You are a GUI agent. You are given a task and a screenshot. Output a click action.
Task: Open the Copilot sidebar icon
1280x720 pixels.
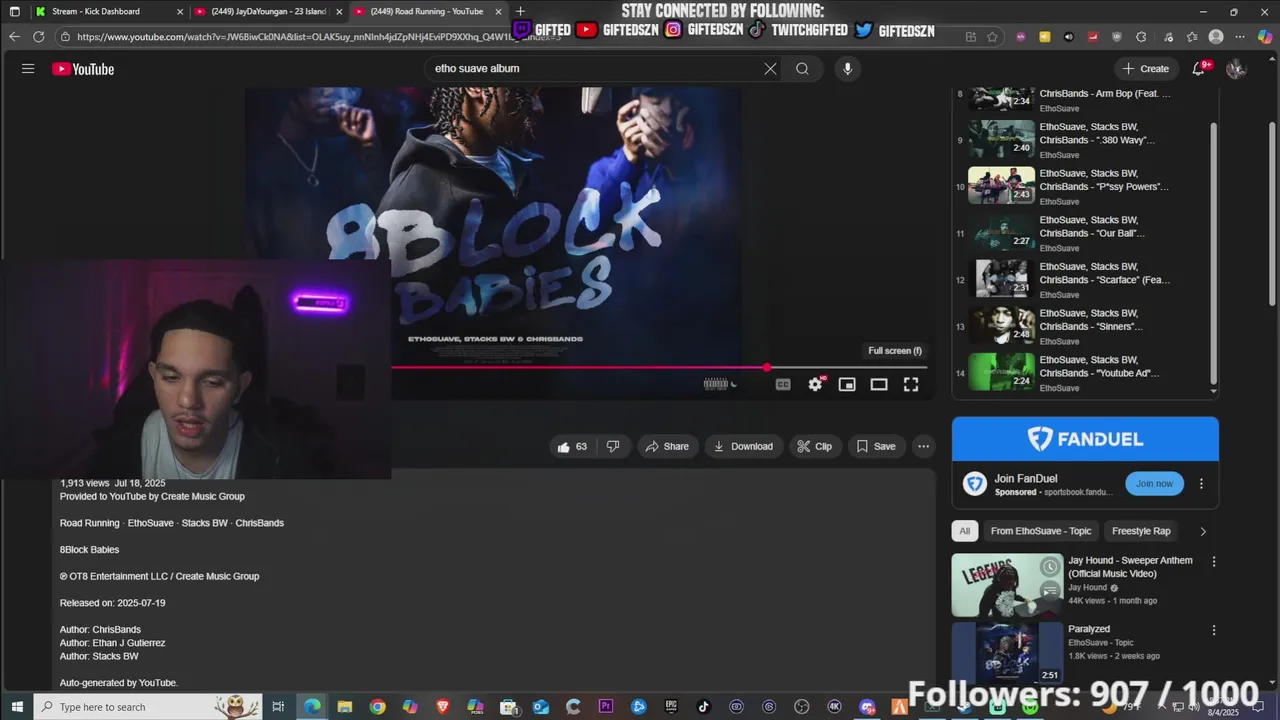(x=1265, y=36)
